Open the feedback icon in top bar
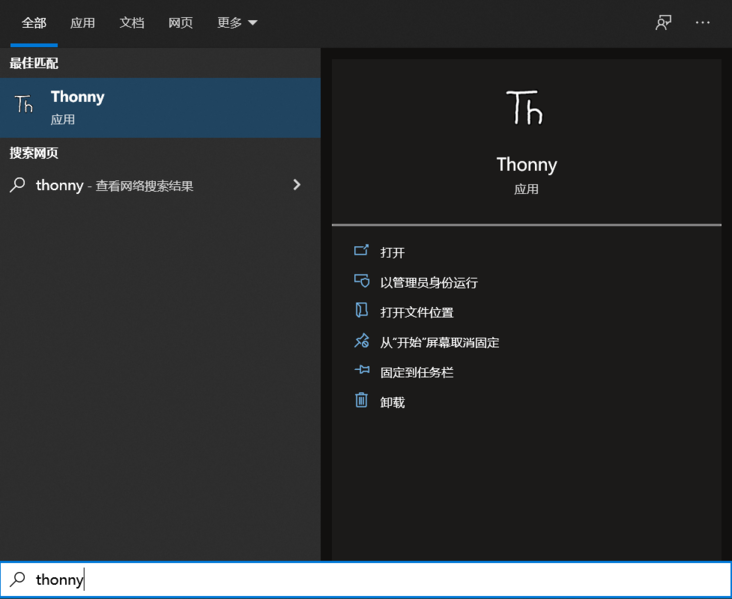 pyautogui.click(x=663, y=22)
